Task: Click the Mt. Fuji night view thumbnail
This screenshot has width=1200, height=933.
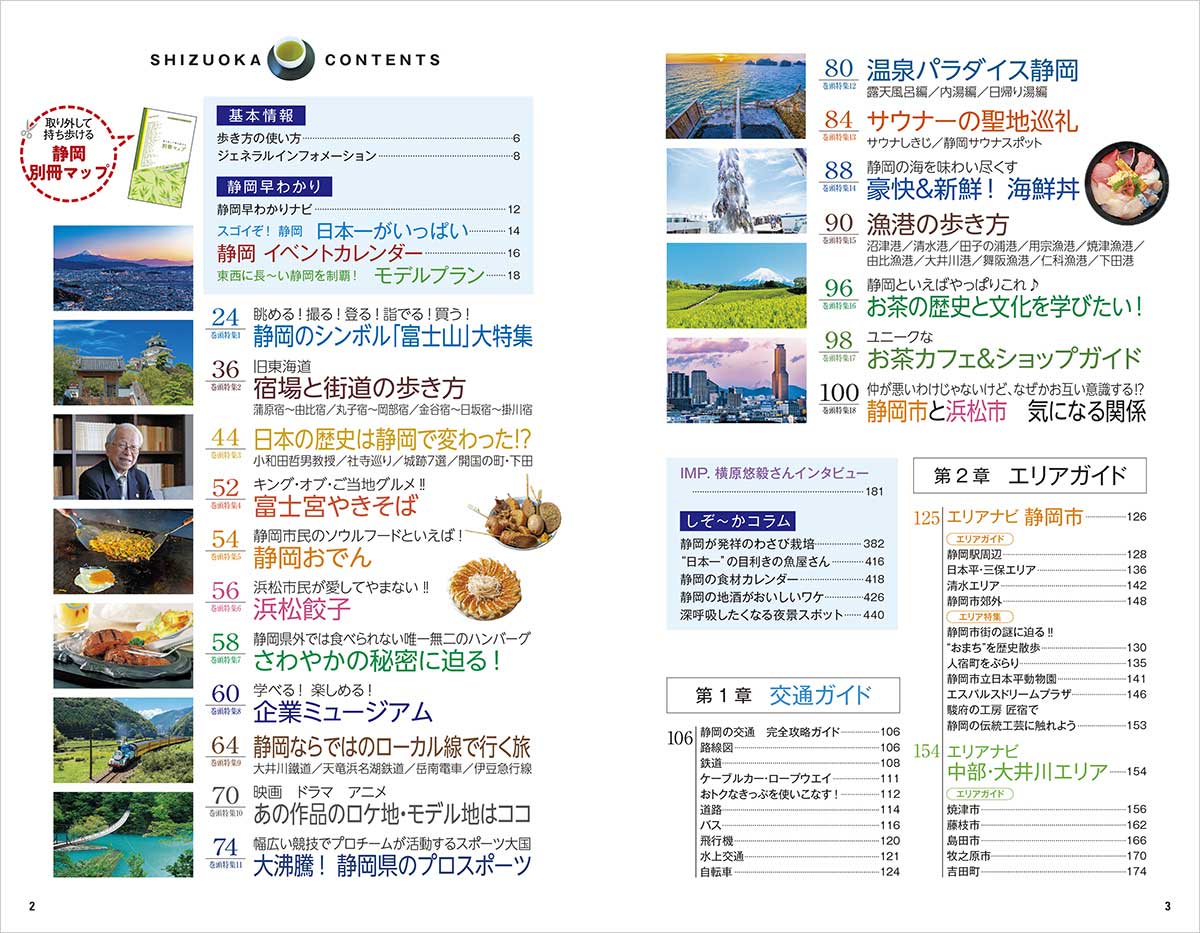Action: [x=123, y=263]
